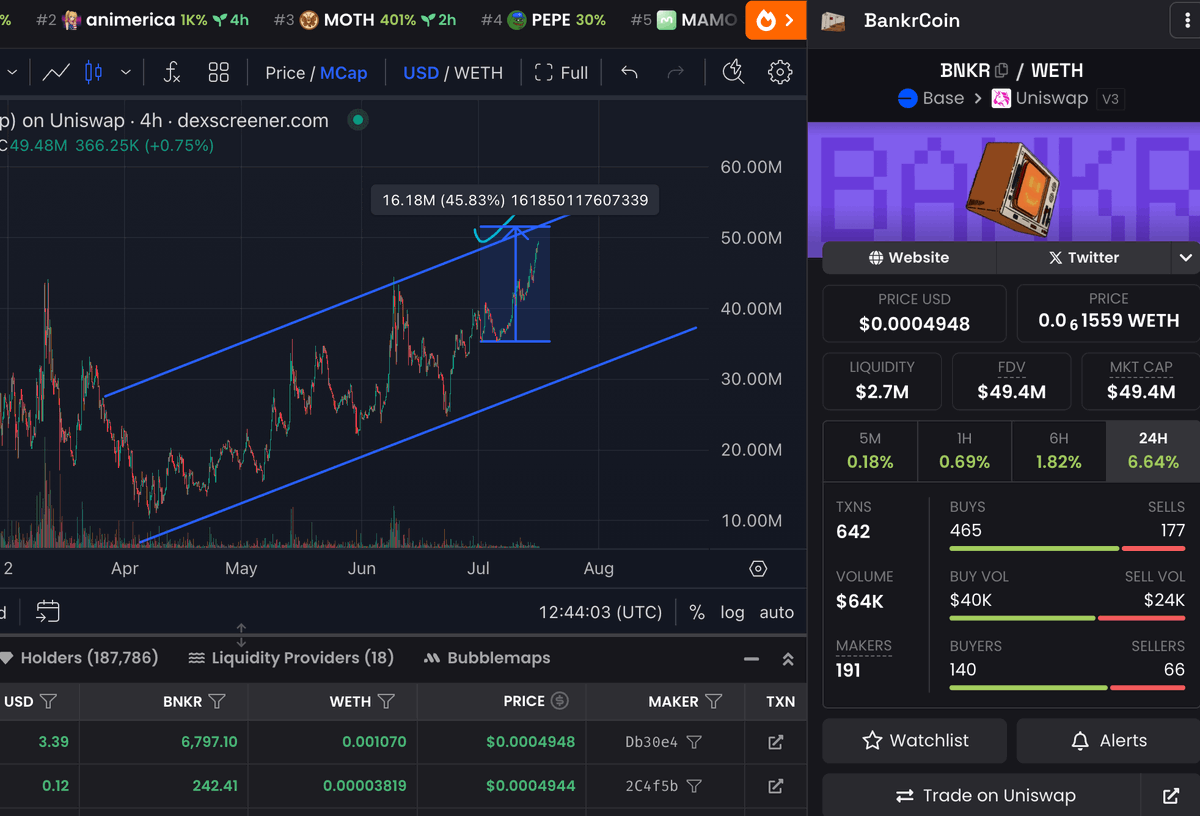Minimize the transactions panel dash icon
Image resolution: width=1200 pixels, height=816 pixels.
(751, 659)
